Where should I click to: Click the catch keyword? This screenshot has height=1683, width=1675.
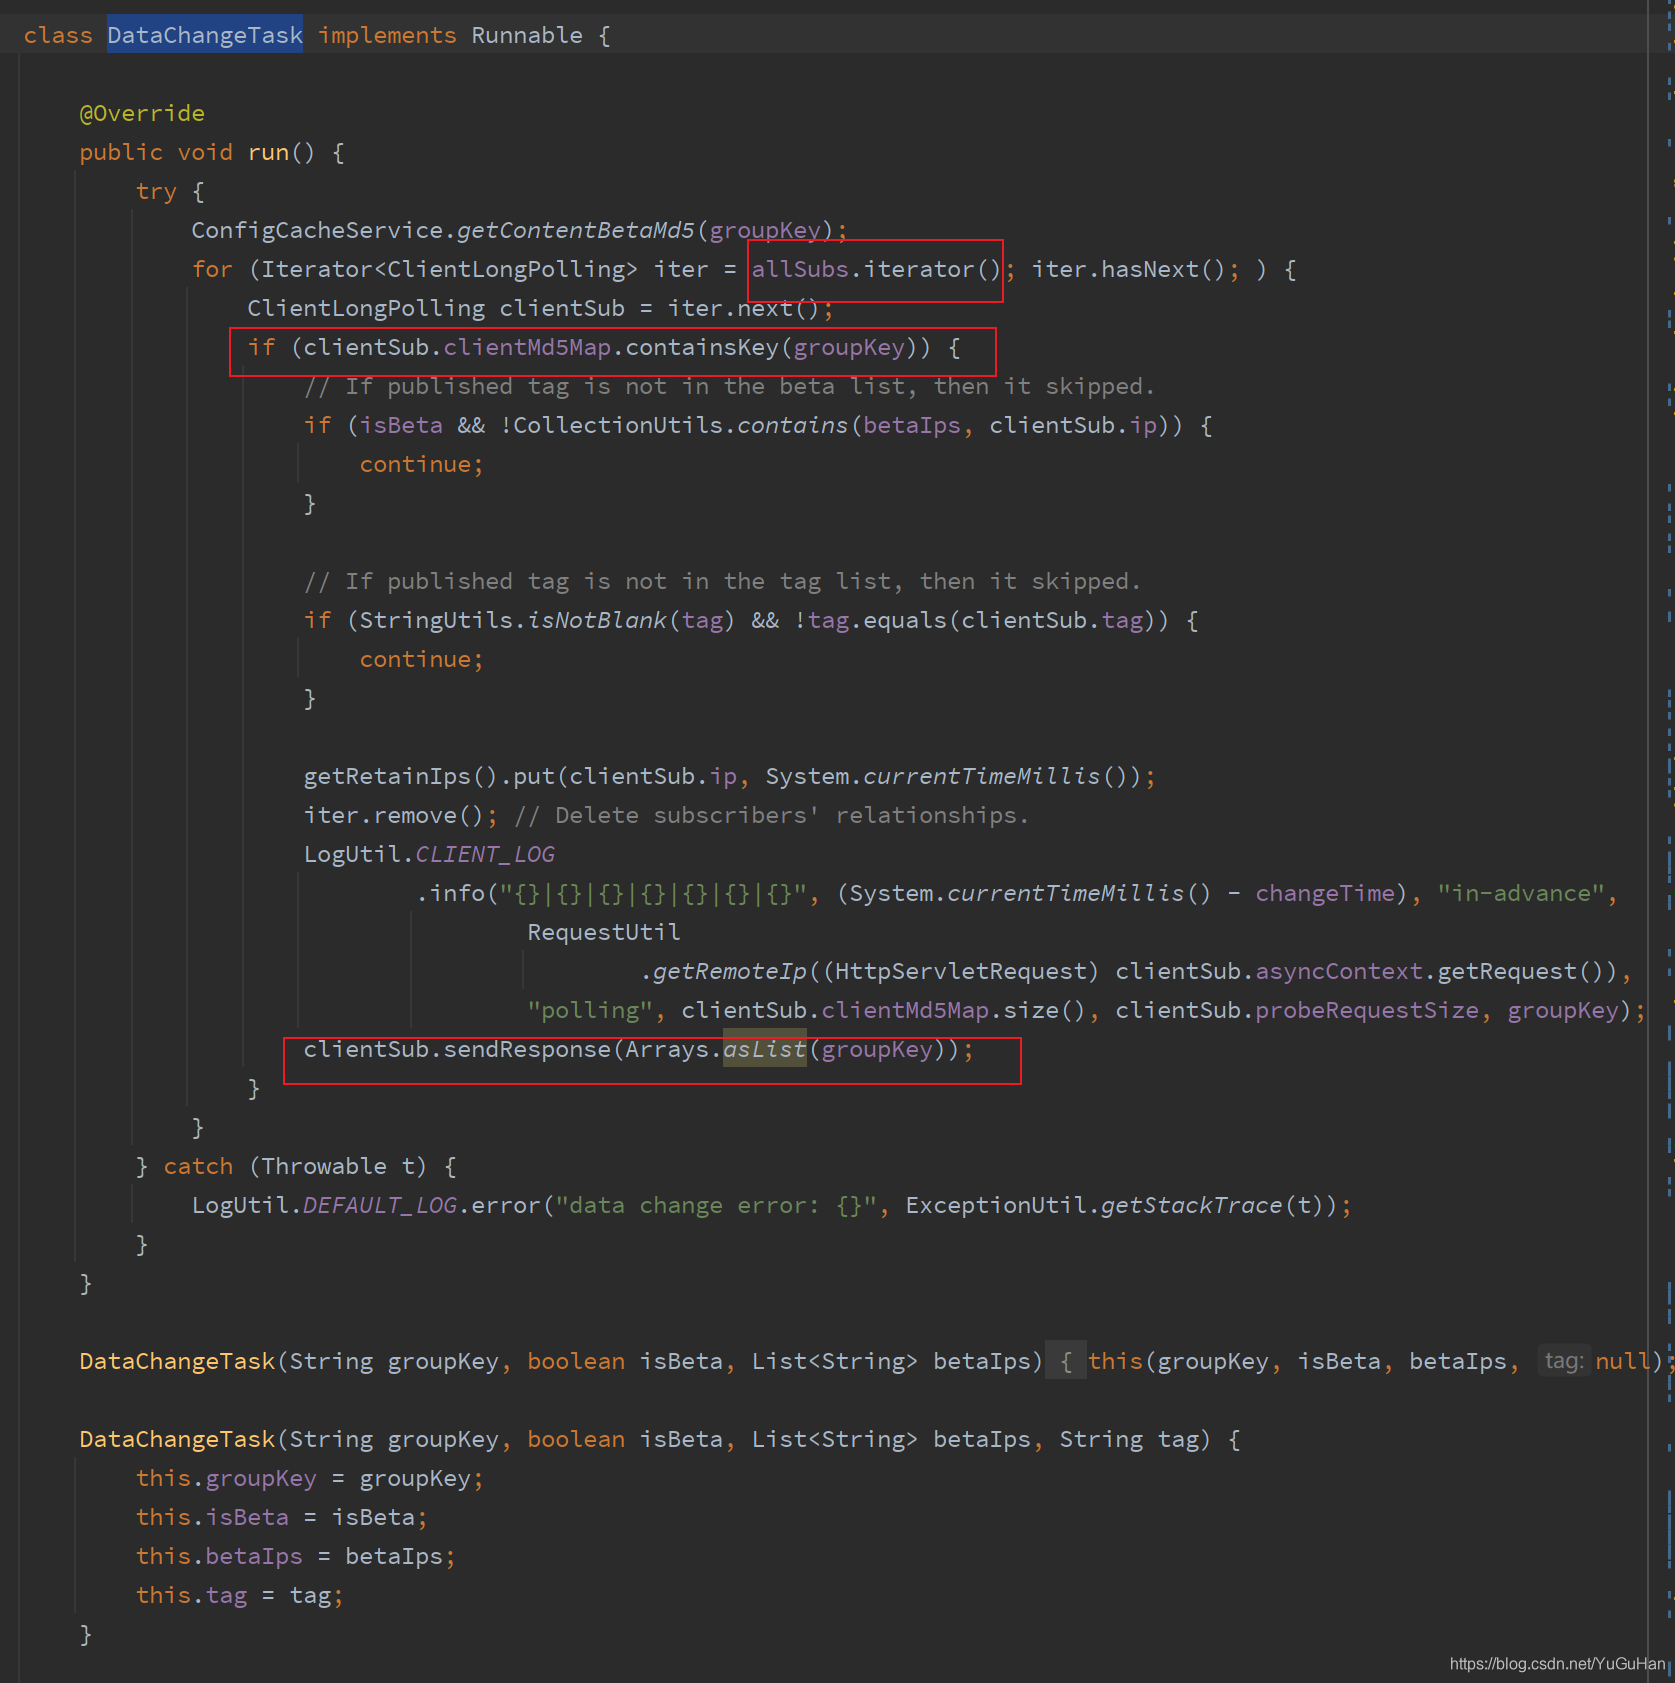(x=198, y=1166)
